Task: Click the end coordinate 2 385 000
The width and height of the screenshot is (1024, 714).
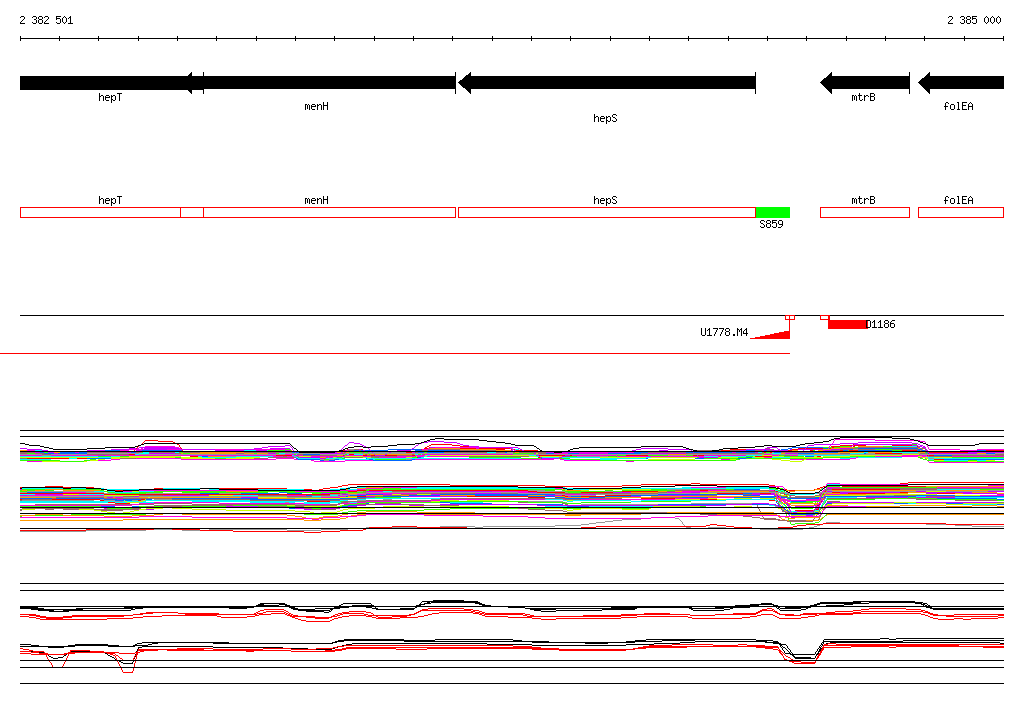Action: point(974,20)
